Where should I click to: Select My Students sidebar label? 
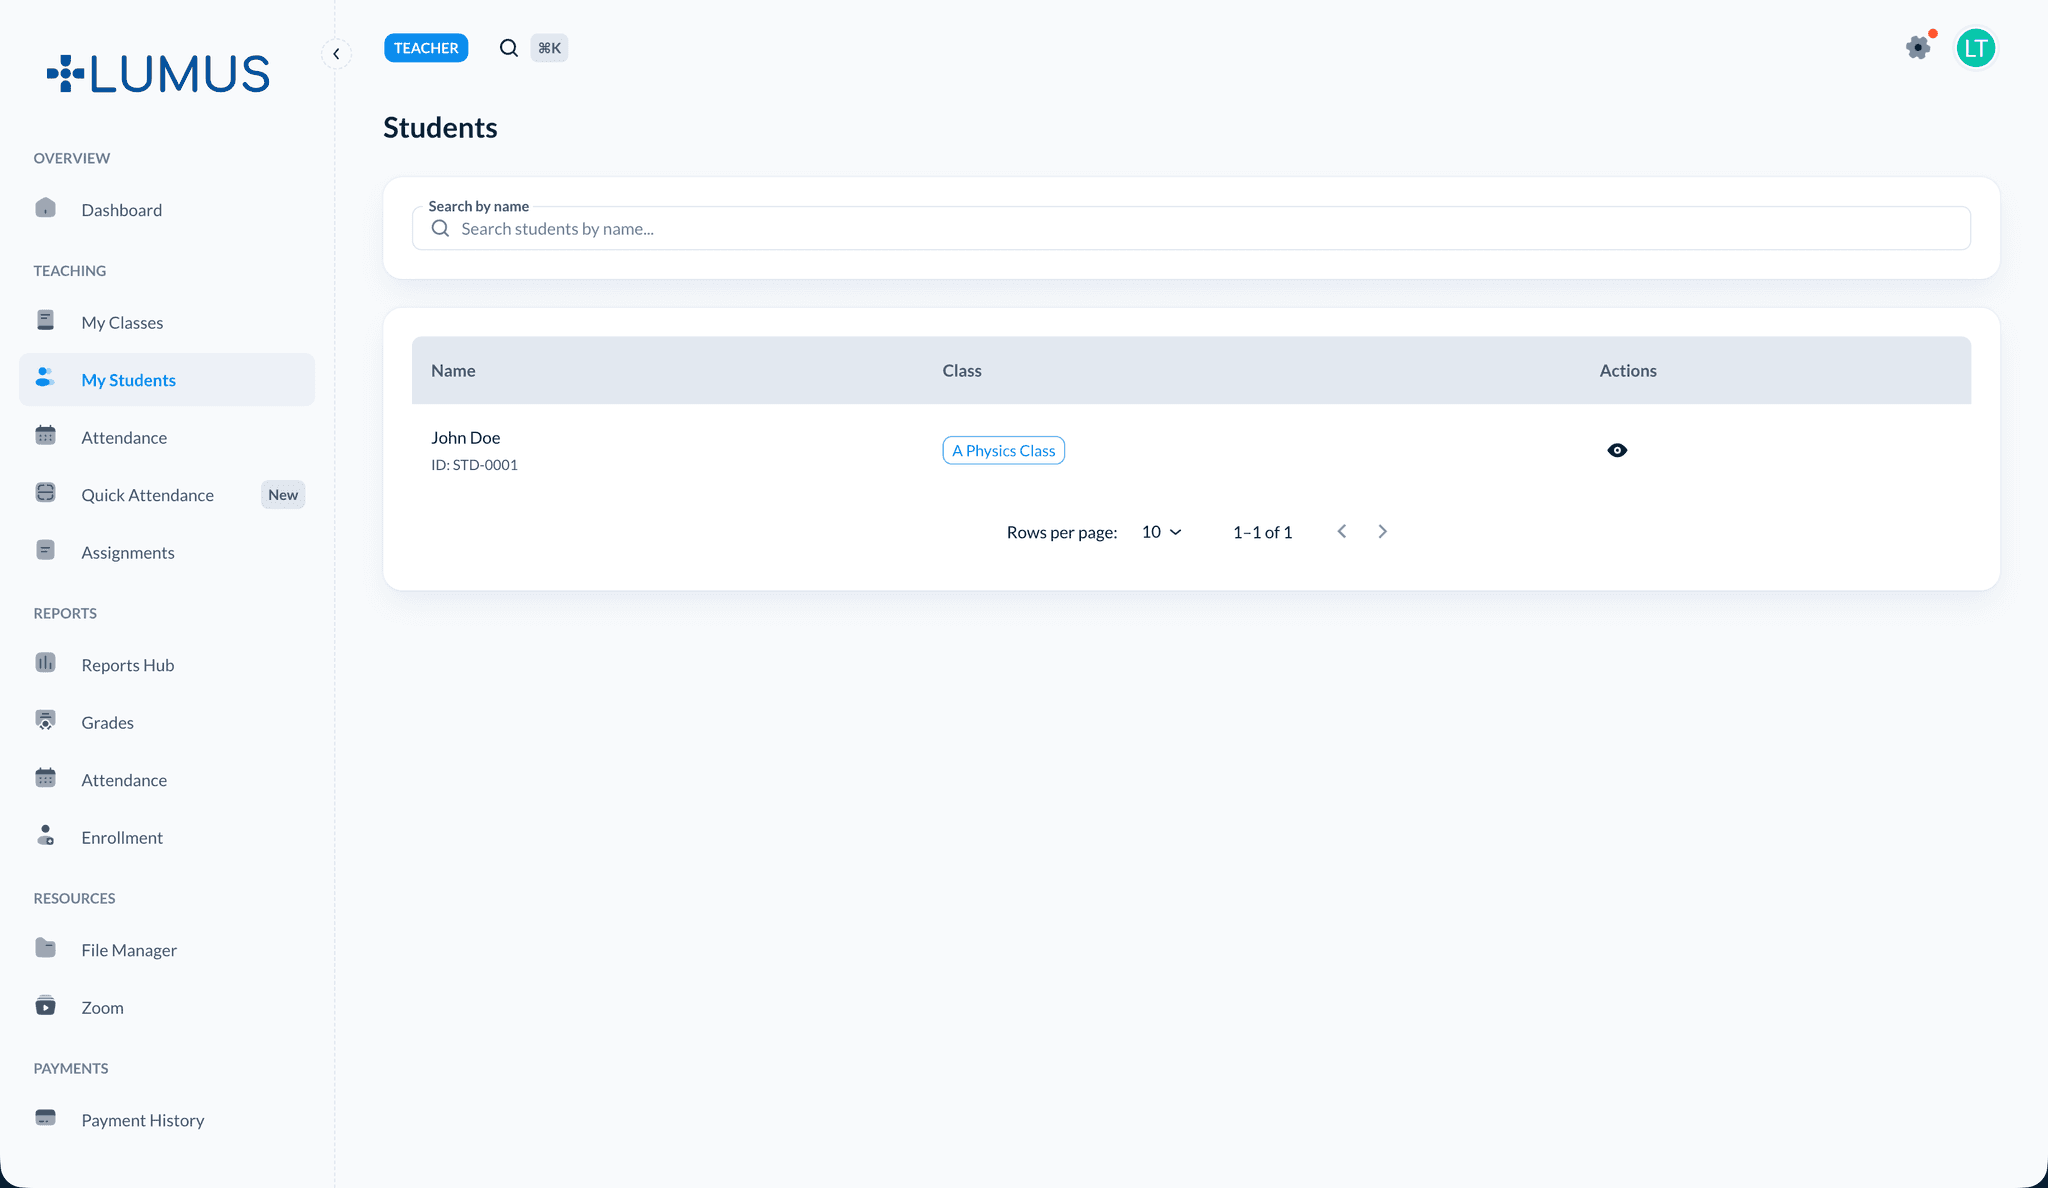tap(129, 380)
